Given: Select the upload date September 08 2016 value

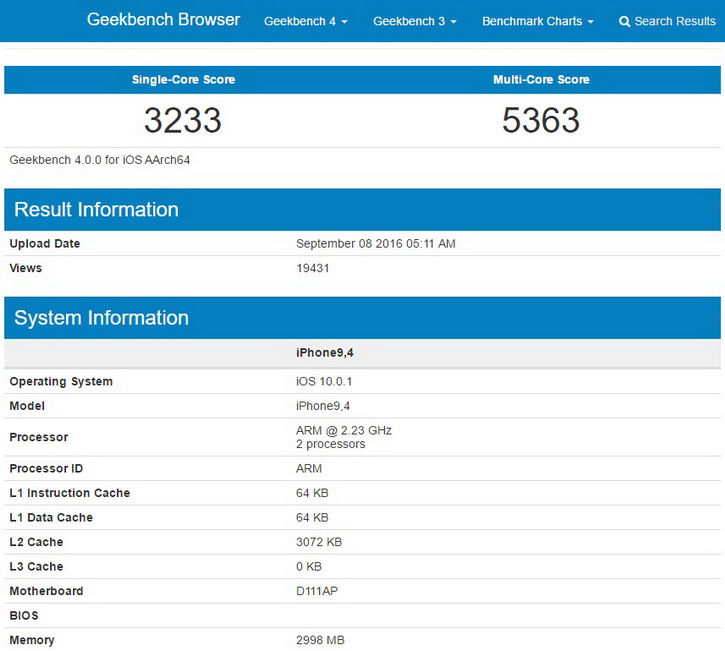Looking at the screenshot, I should tap(375, 244).
